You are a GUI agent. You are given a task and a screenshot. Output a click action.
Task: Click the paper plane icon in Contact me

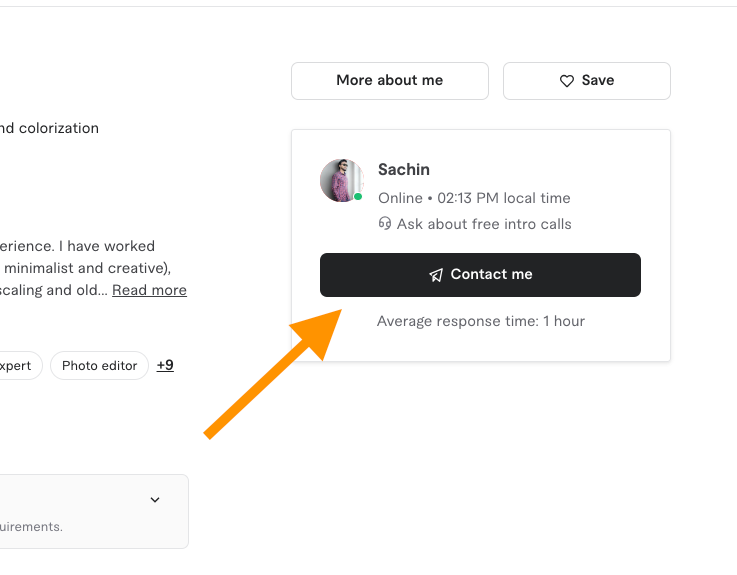(436, 275)
